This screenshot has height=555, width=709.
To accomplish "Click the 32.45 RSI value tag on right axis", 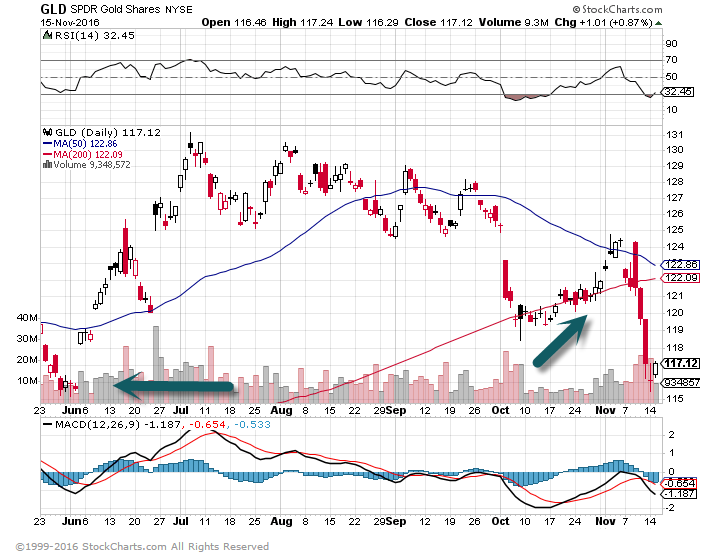I will [x=678, y=92].
